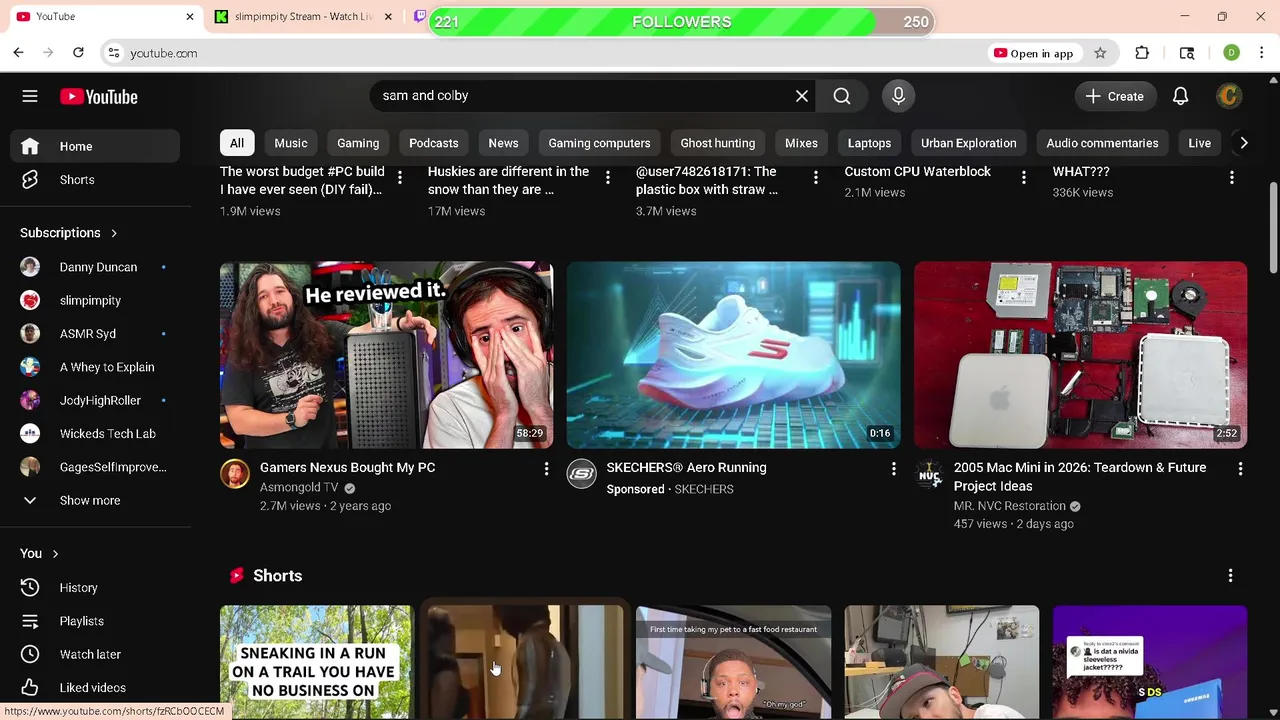Select the Music filter chip
This screenshot has width=1280, height=720.
click(x=291, y=143)
